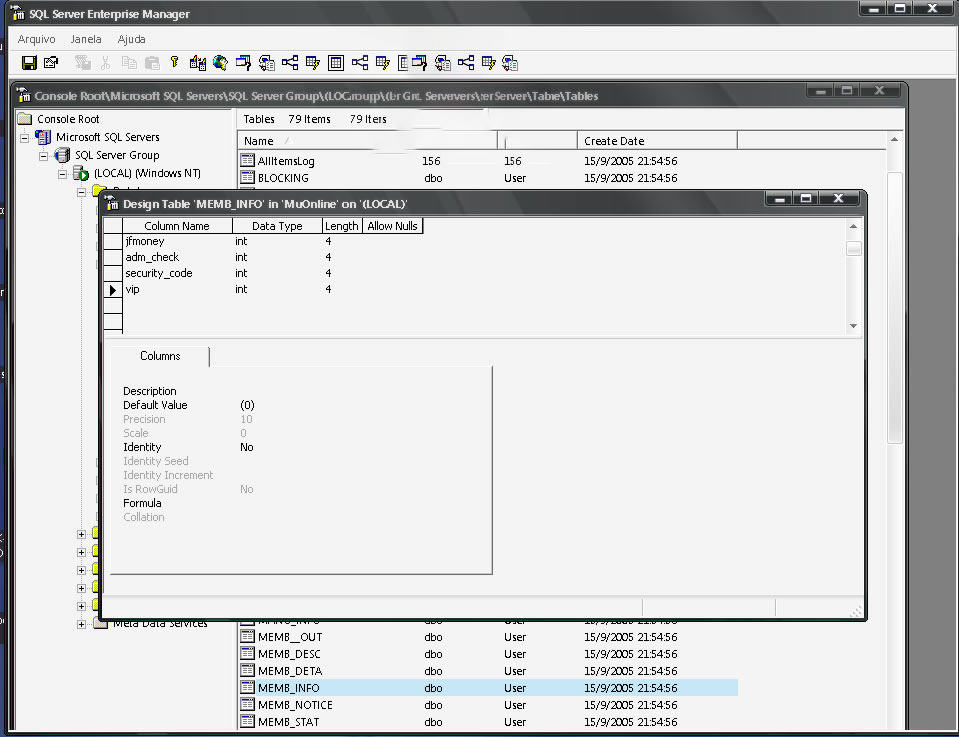959x737 pixels.
Task: Select the MEMB_NOTICE table row
Action: click(295, 705)
